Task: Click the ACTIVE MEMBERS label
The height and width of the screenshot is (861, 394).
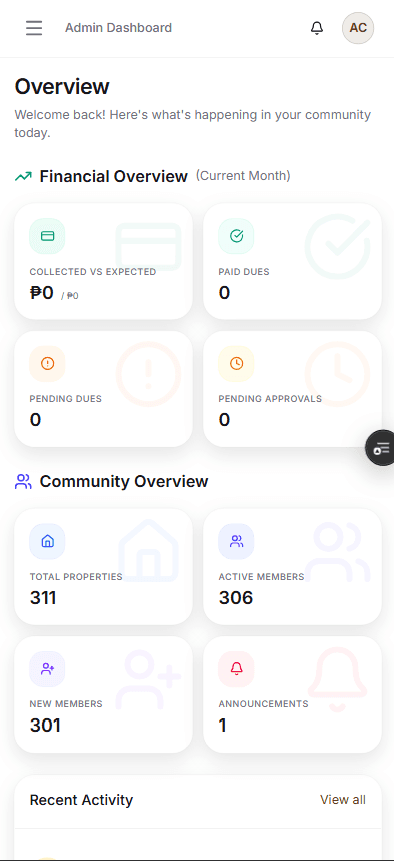Action: [x=261, y=577]
